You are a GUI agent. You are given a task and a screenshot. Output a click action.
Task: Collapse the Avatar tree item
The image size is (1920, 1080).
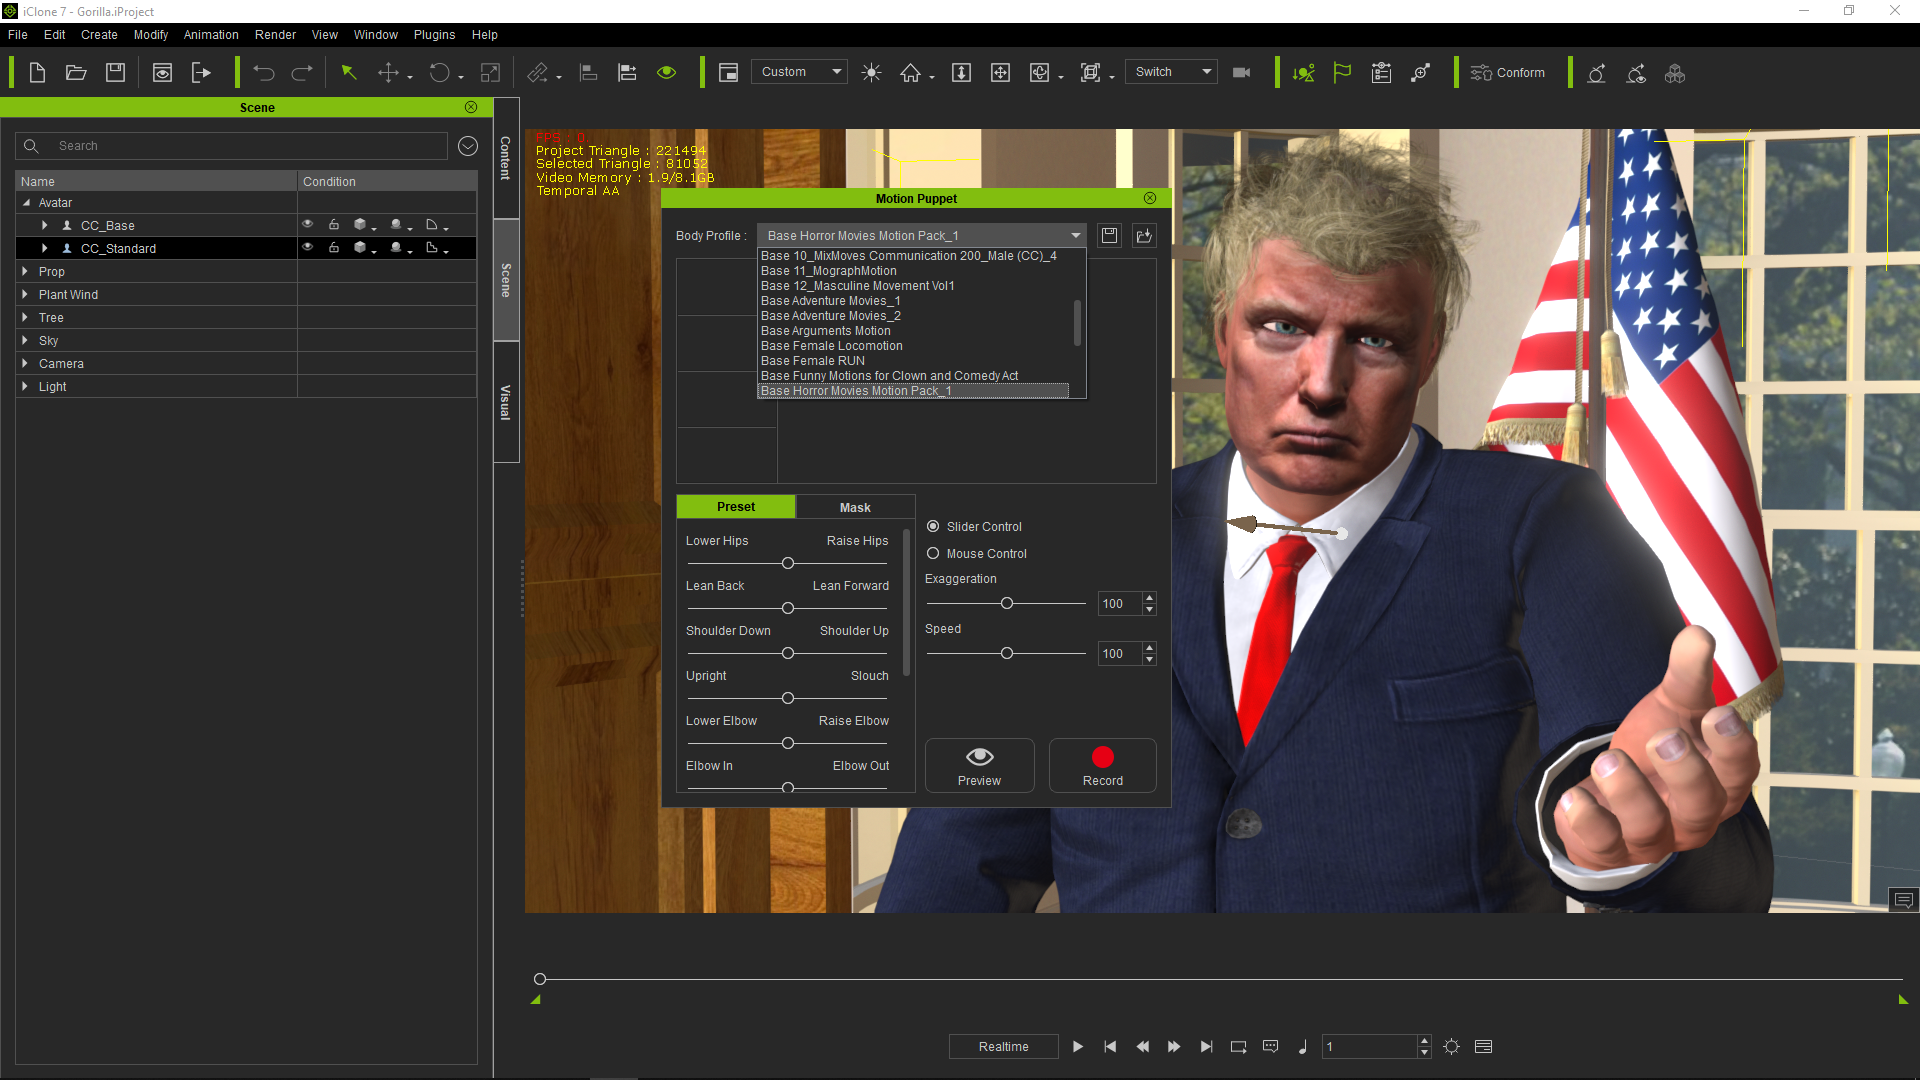[x=26, y=202]
